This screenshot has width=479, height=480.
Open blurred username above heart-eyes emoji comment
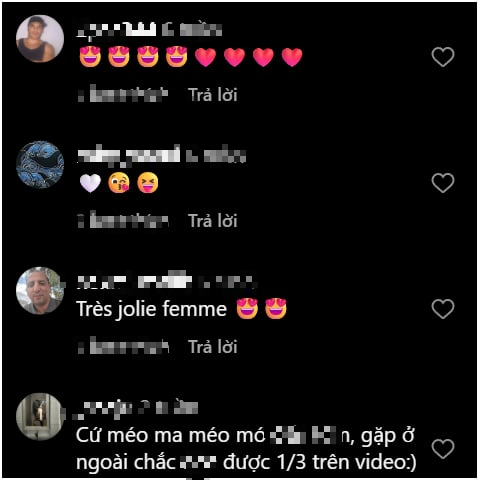click(117, 29)
